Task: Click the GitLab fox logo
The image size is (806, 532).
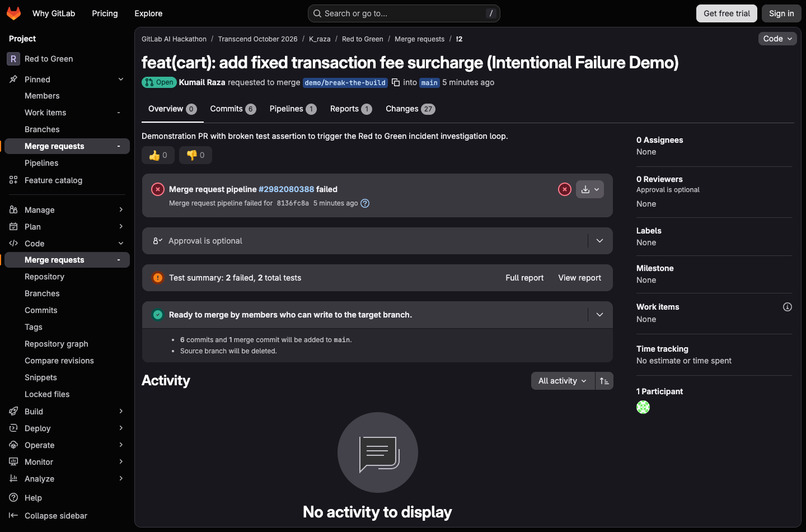Action: point(14,13)
